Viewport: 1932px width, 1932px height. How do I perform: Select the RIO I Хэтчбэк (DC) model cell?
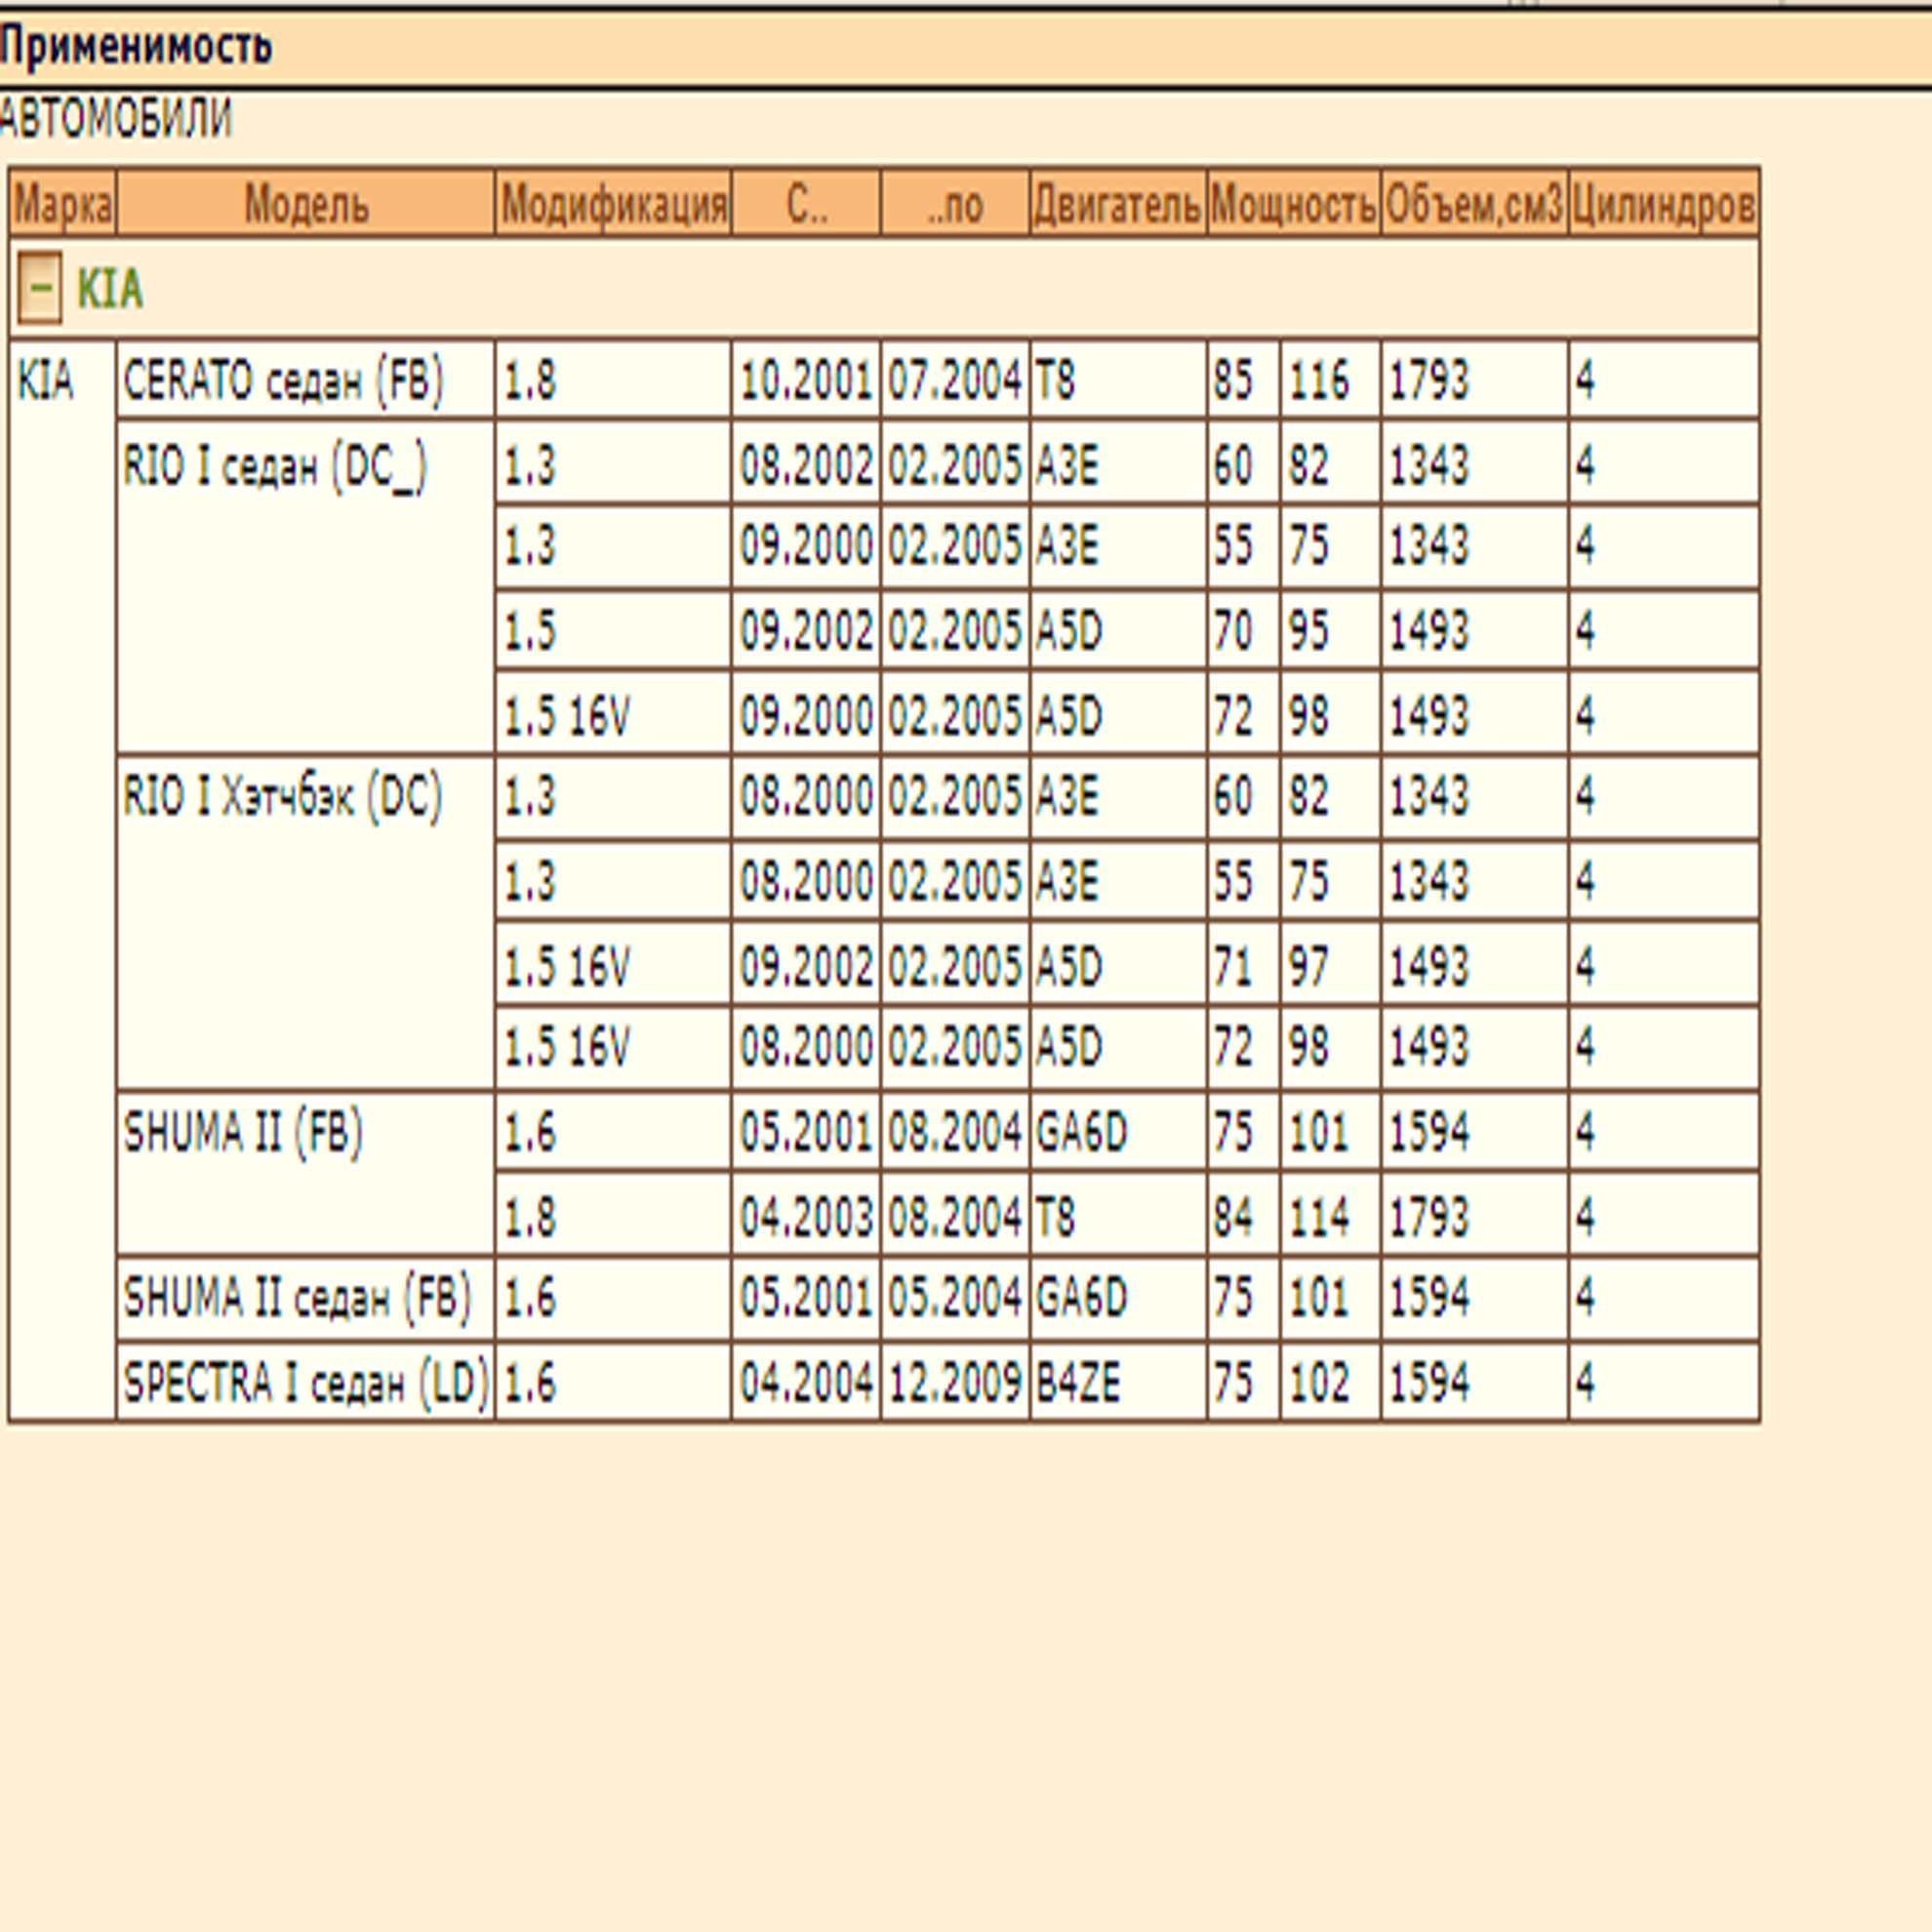[x=306, y=923]
